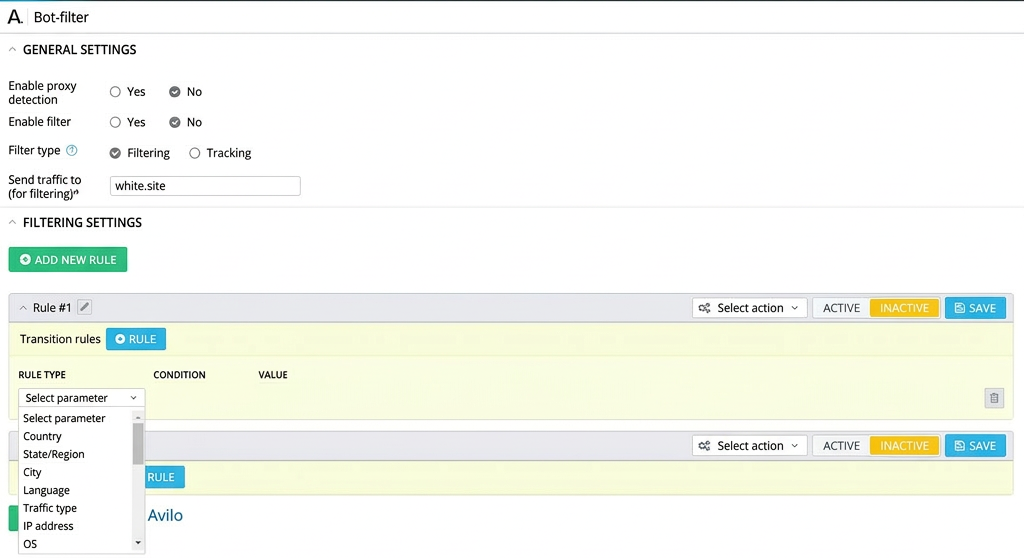1024x558 pixels.
Task: Click SAVE button for second rule
Action: point(975,446)
